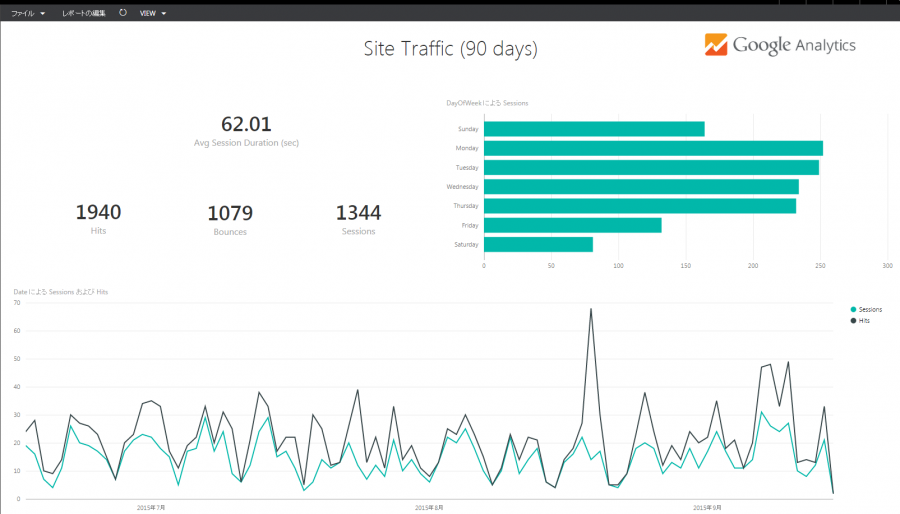Click the Wednesday sessions bar

(x=640, y=187)
